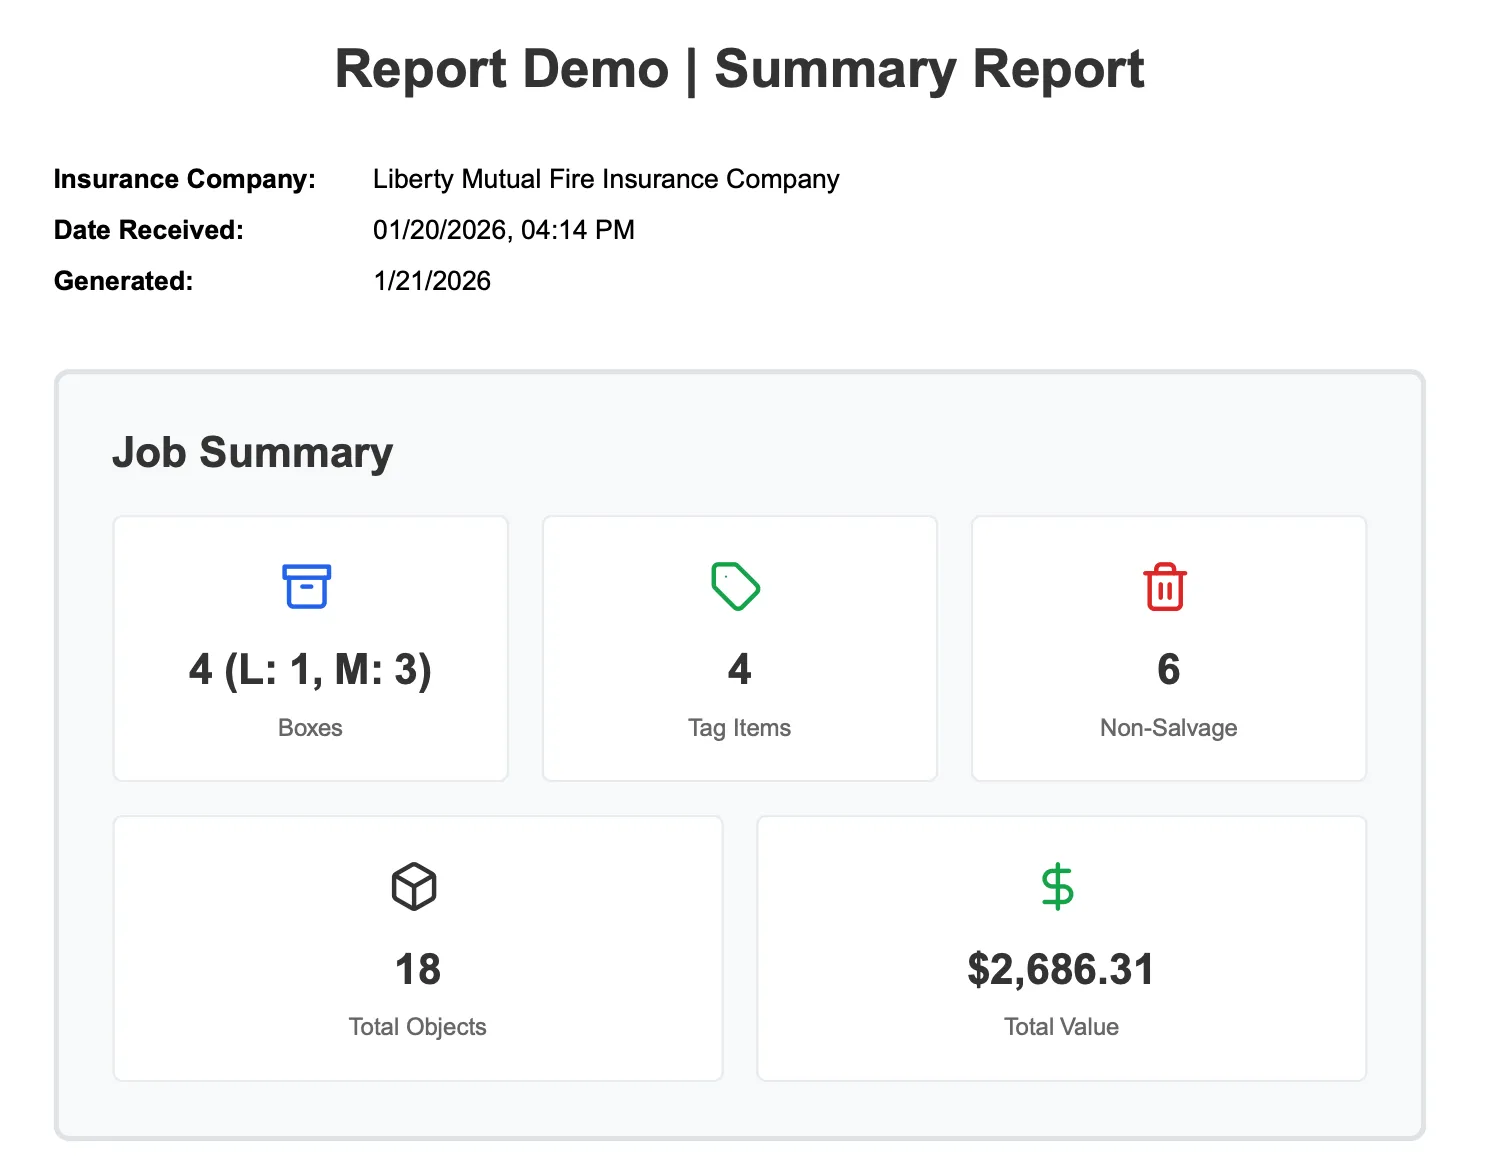Click the red trash can icon
Image resolution: width=1492 pixels, height=1172 pixels.
[1165, 587]
